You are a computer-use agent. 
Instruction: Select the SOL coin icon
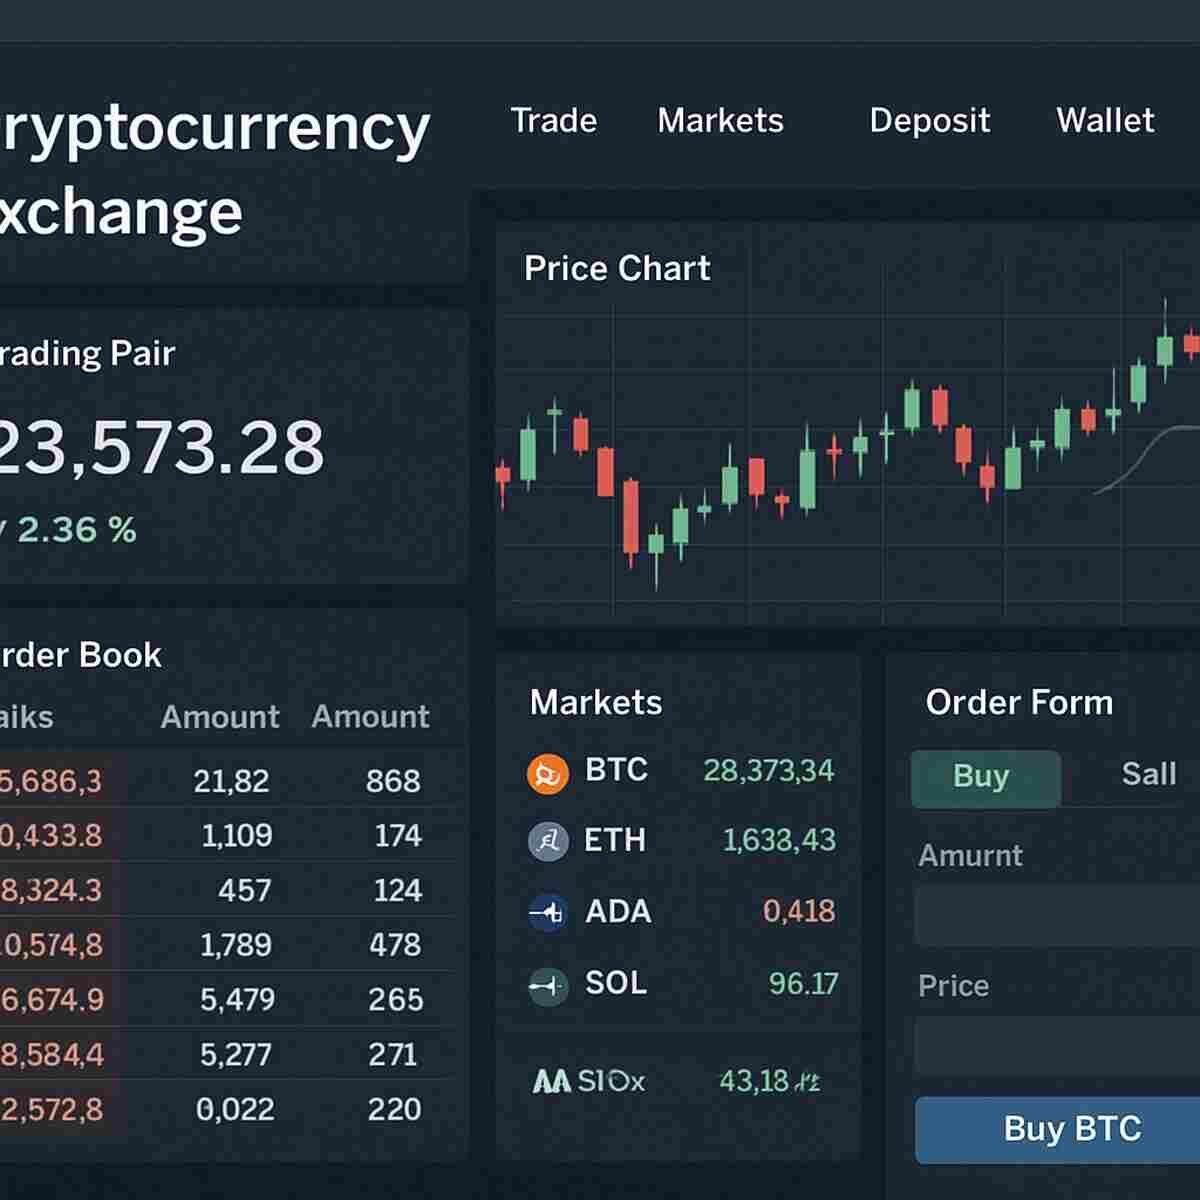pos(547,984)
